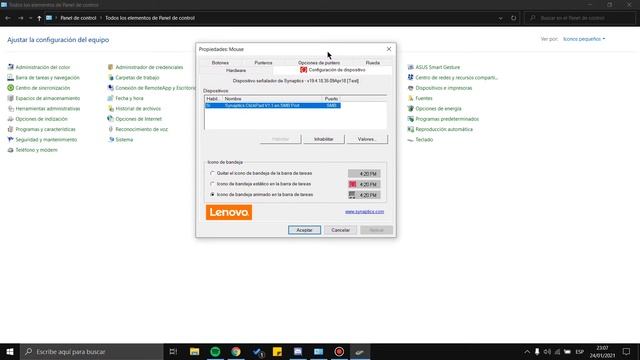The width and height of the screenshot is (640, 360).
Task: Open Espacios de almacenamiento
Action: coord(44,98)
